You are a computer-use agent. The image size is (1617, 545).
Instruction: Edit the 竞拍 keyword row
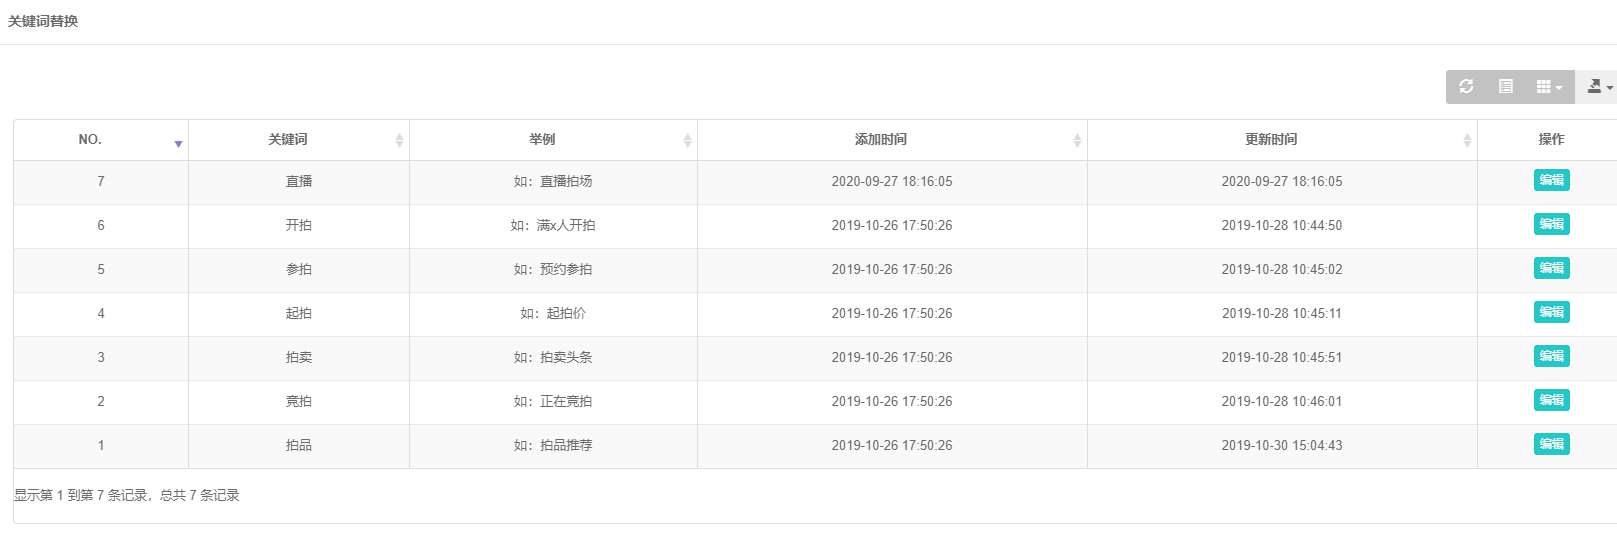tap(1551, 400)
